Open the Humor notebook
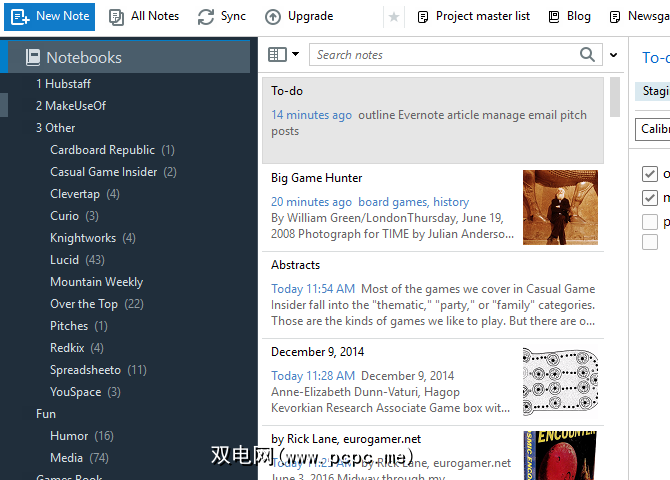Viewport: 670px width, 480px height. pos(82,436)
